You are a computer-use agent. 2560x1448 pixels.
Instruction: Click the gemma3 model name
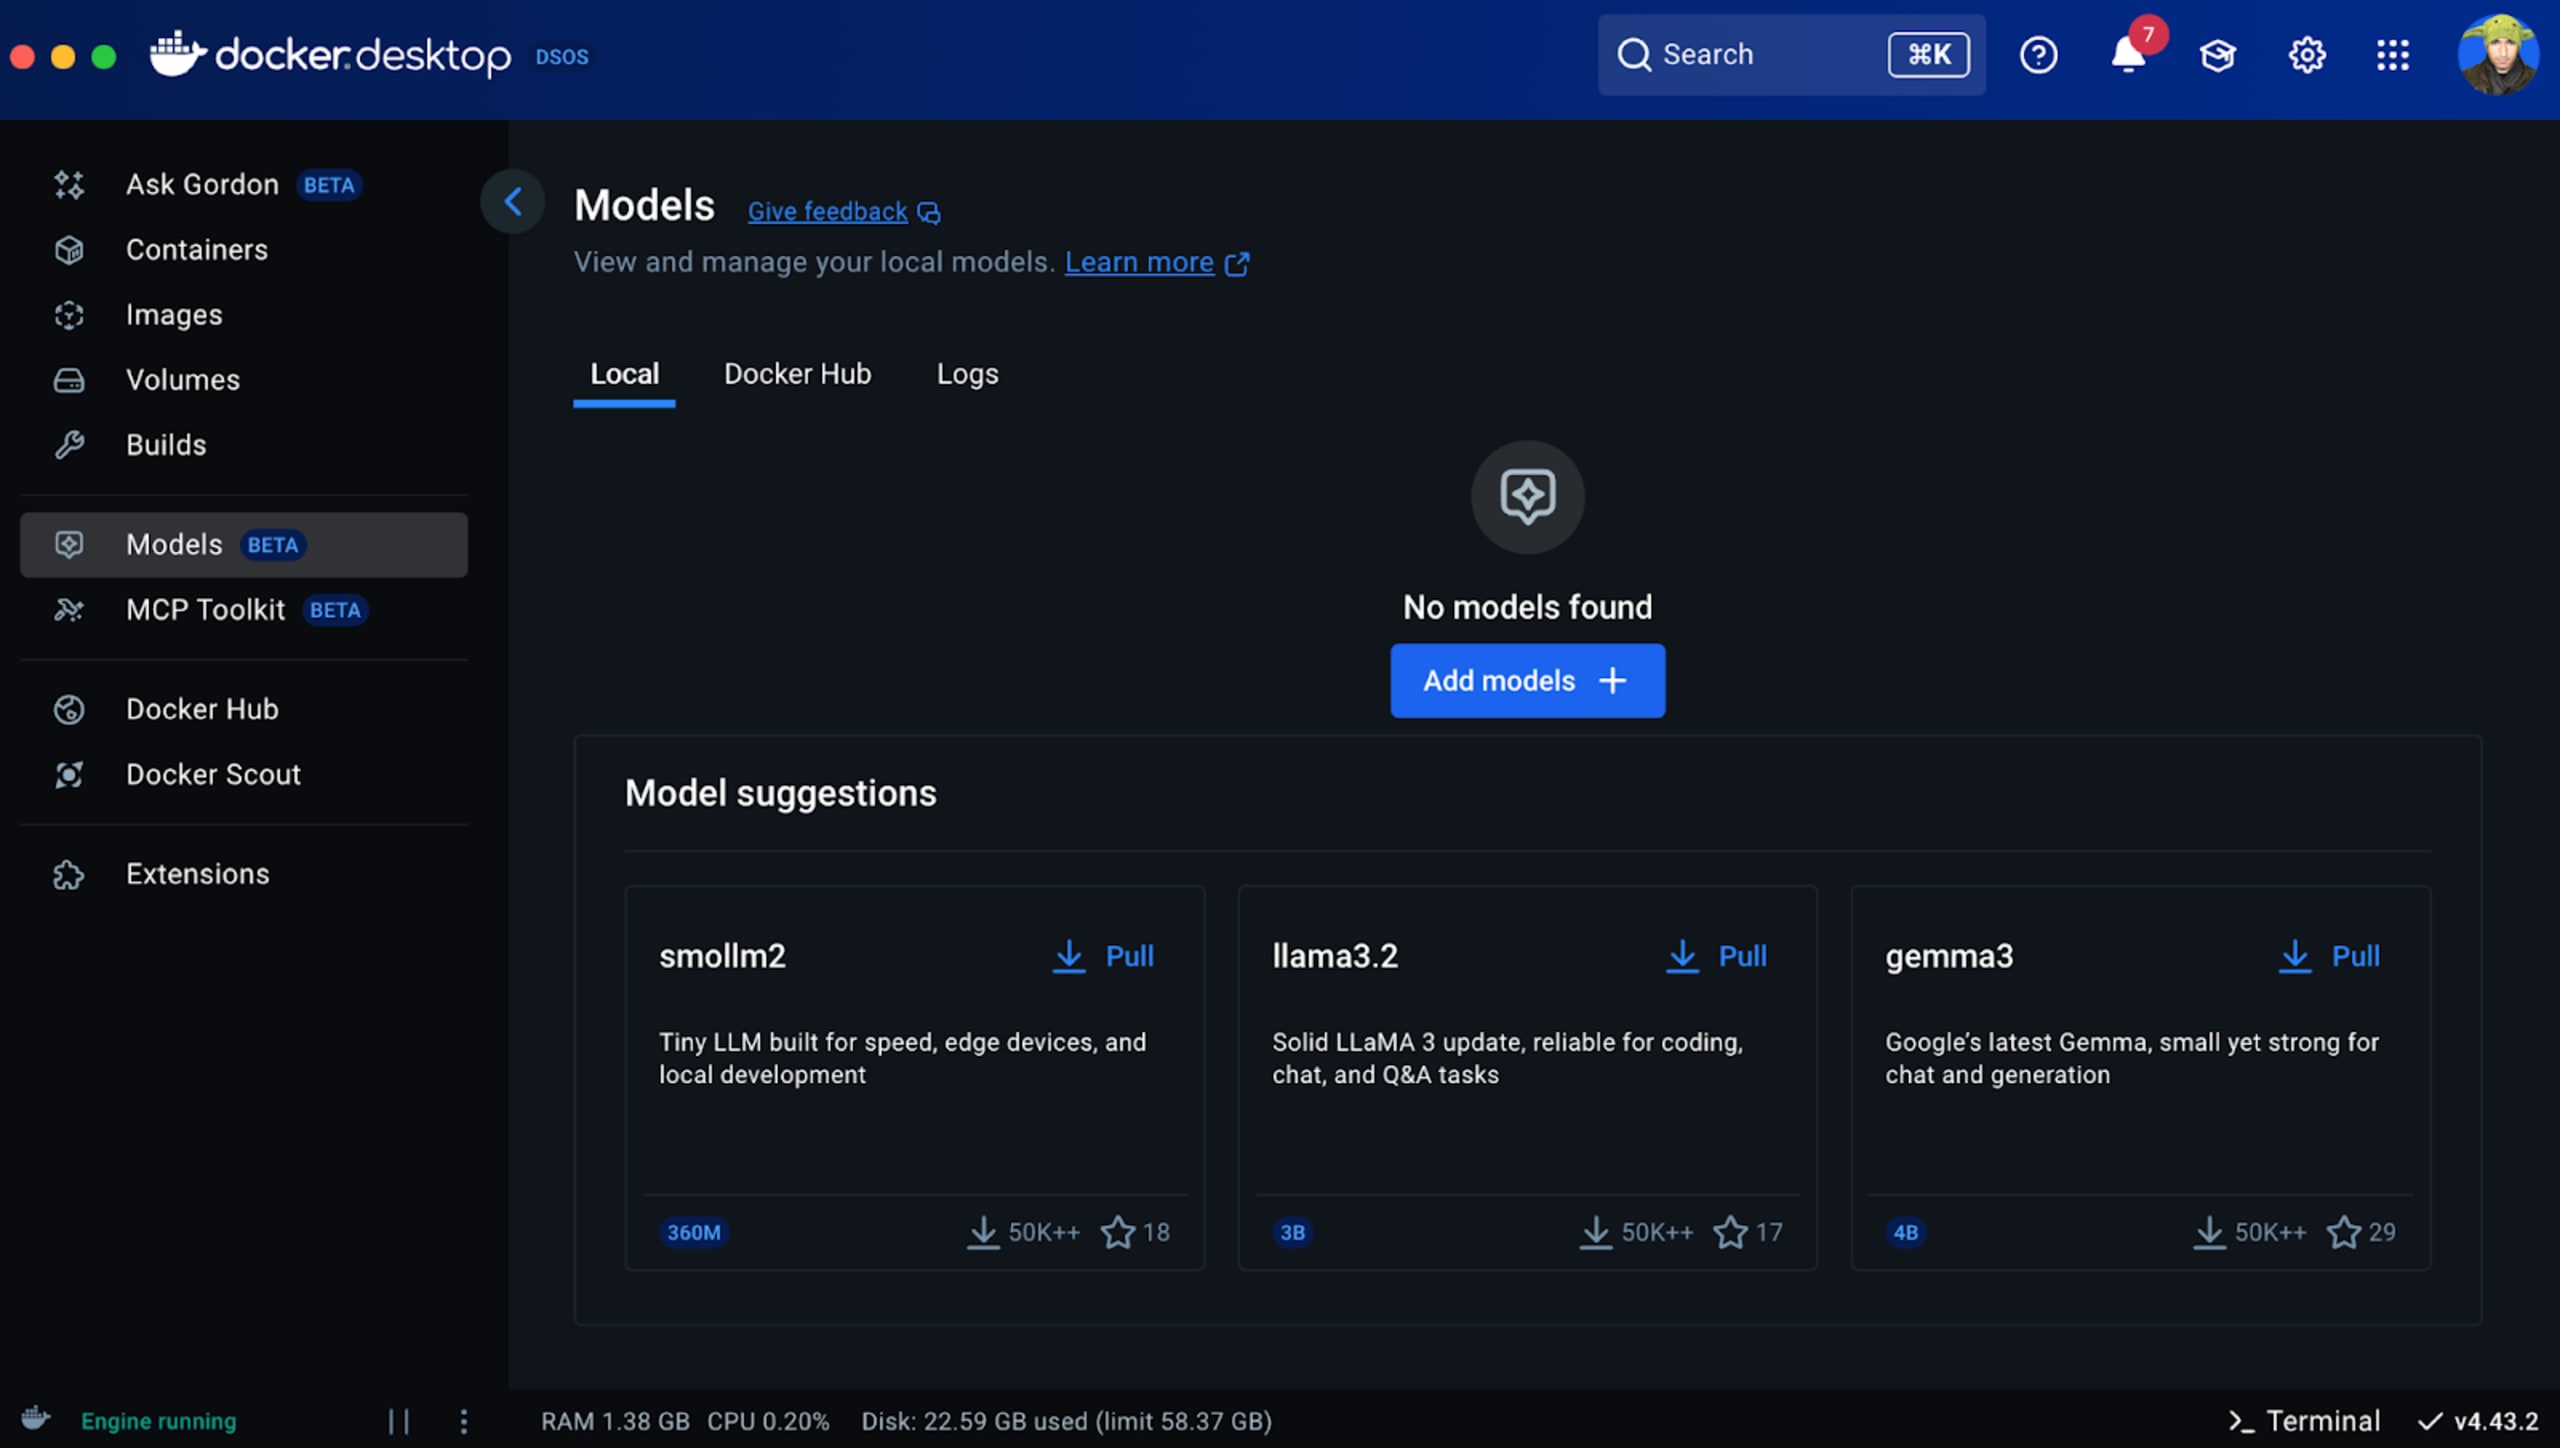tap(1948, 956)
